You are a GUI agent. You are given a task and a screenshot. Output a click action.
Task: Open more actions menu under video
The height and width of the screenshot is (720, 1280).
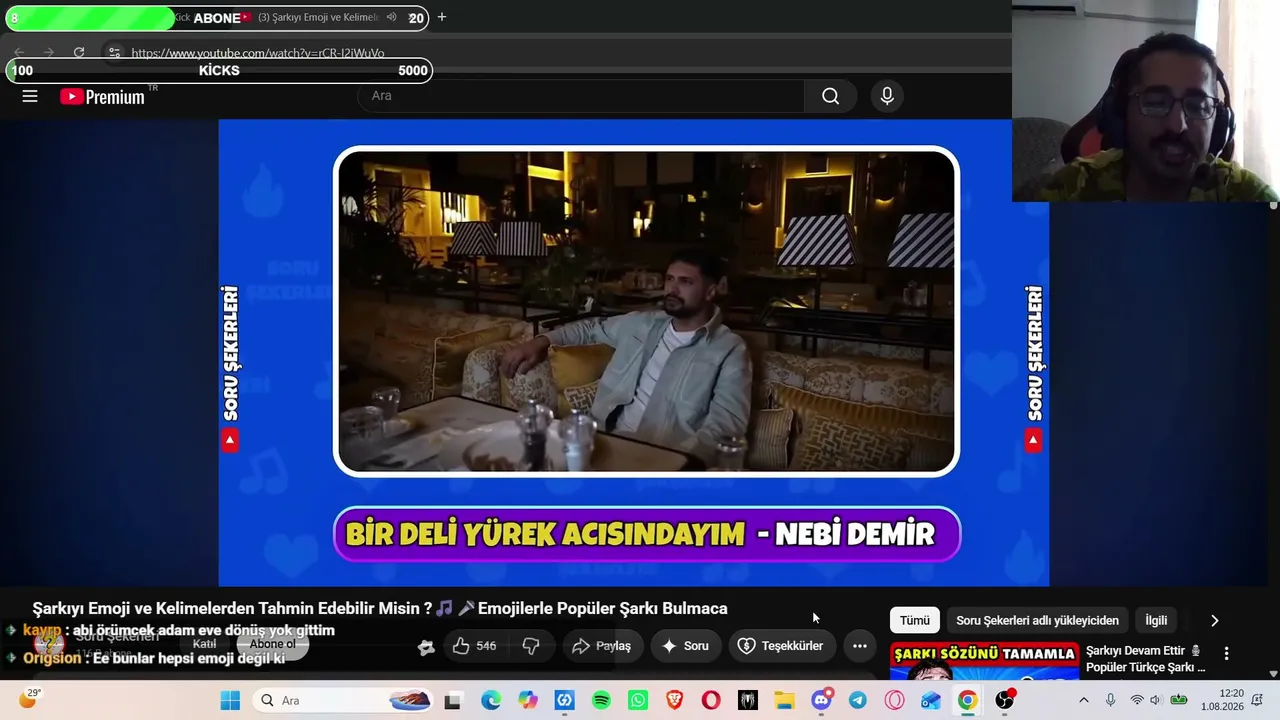859,646
